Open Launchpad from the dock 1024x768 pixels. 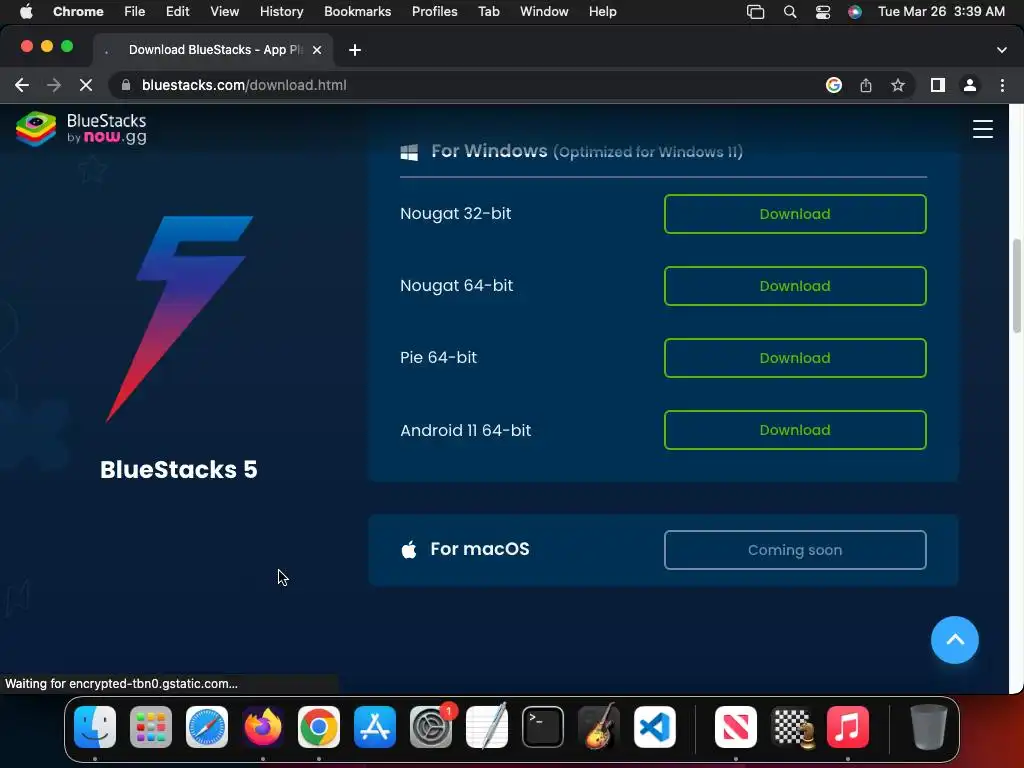151,727
